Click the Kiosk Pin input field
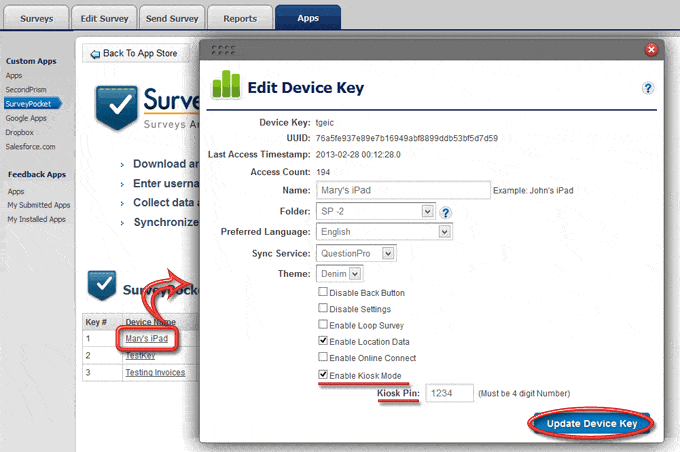This screenshot has width=680, height=452. click(x=449, y=395)
